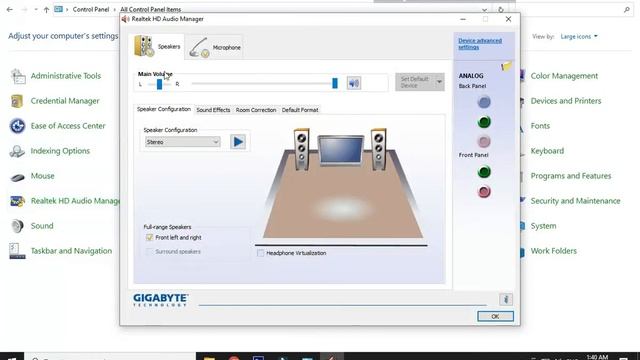This screenshot has height=360, width=640.
Task: Open Keyboard settings in Control Panel
Action: (x=547, y=151)
